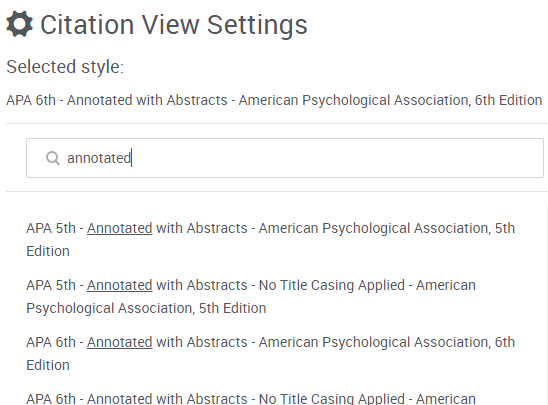Pick APA 6th Annotated with Abstracts style
Viewport: 548px width, 405px height.
(271, 353)
